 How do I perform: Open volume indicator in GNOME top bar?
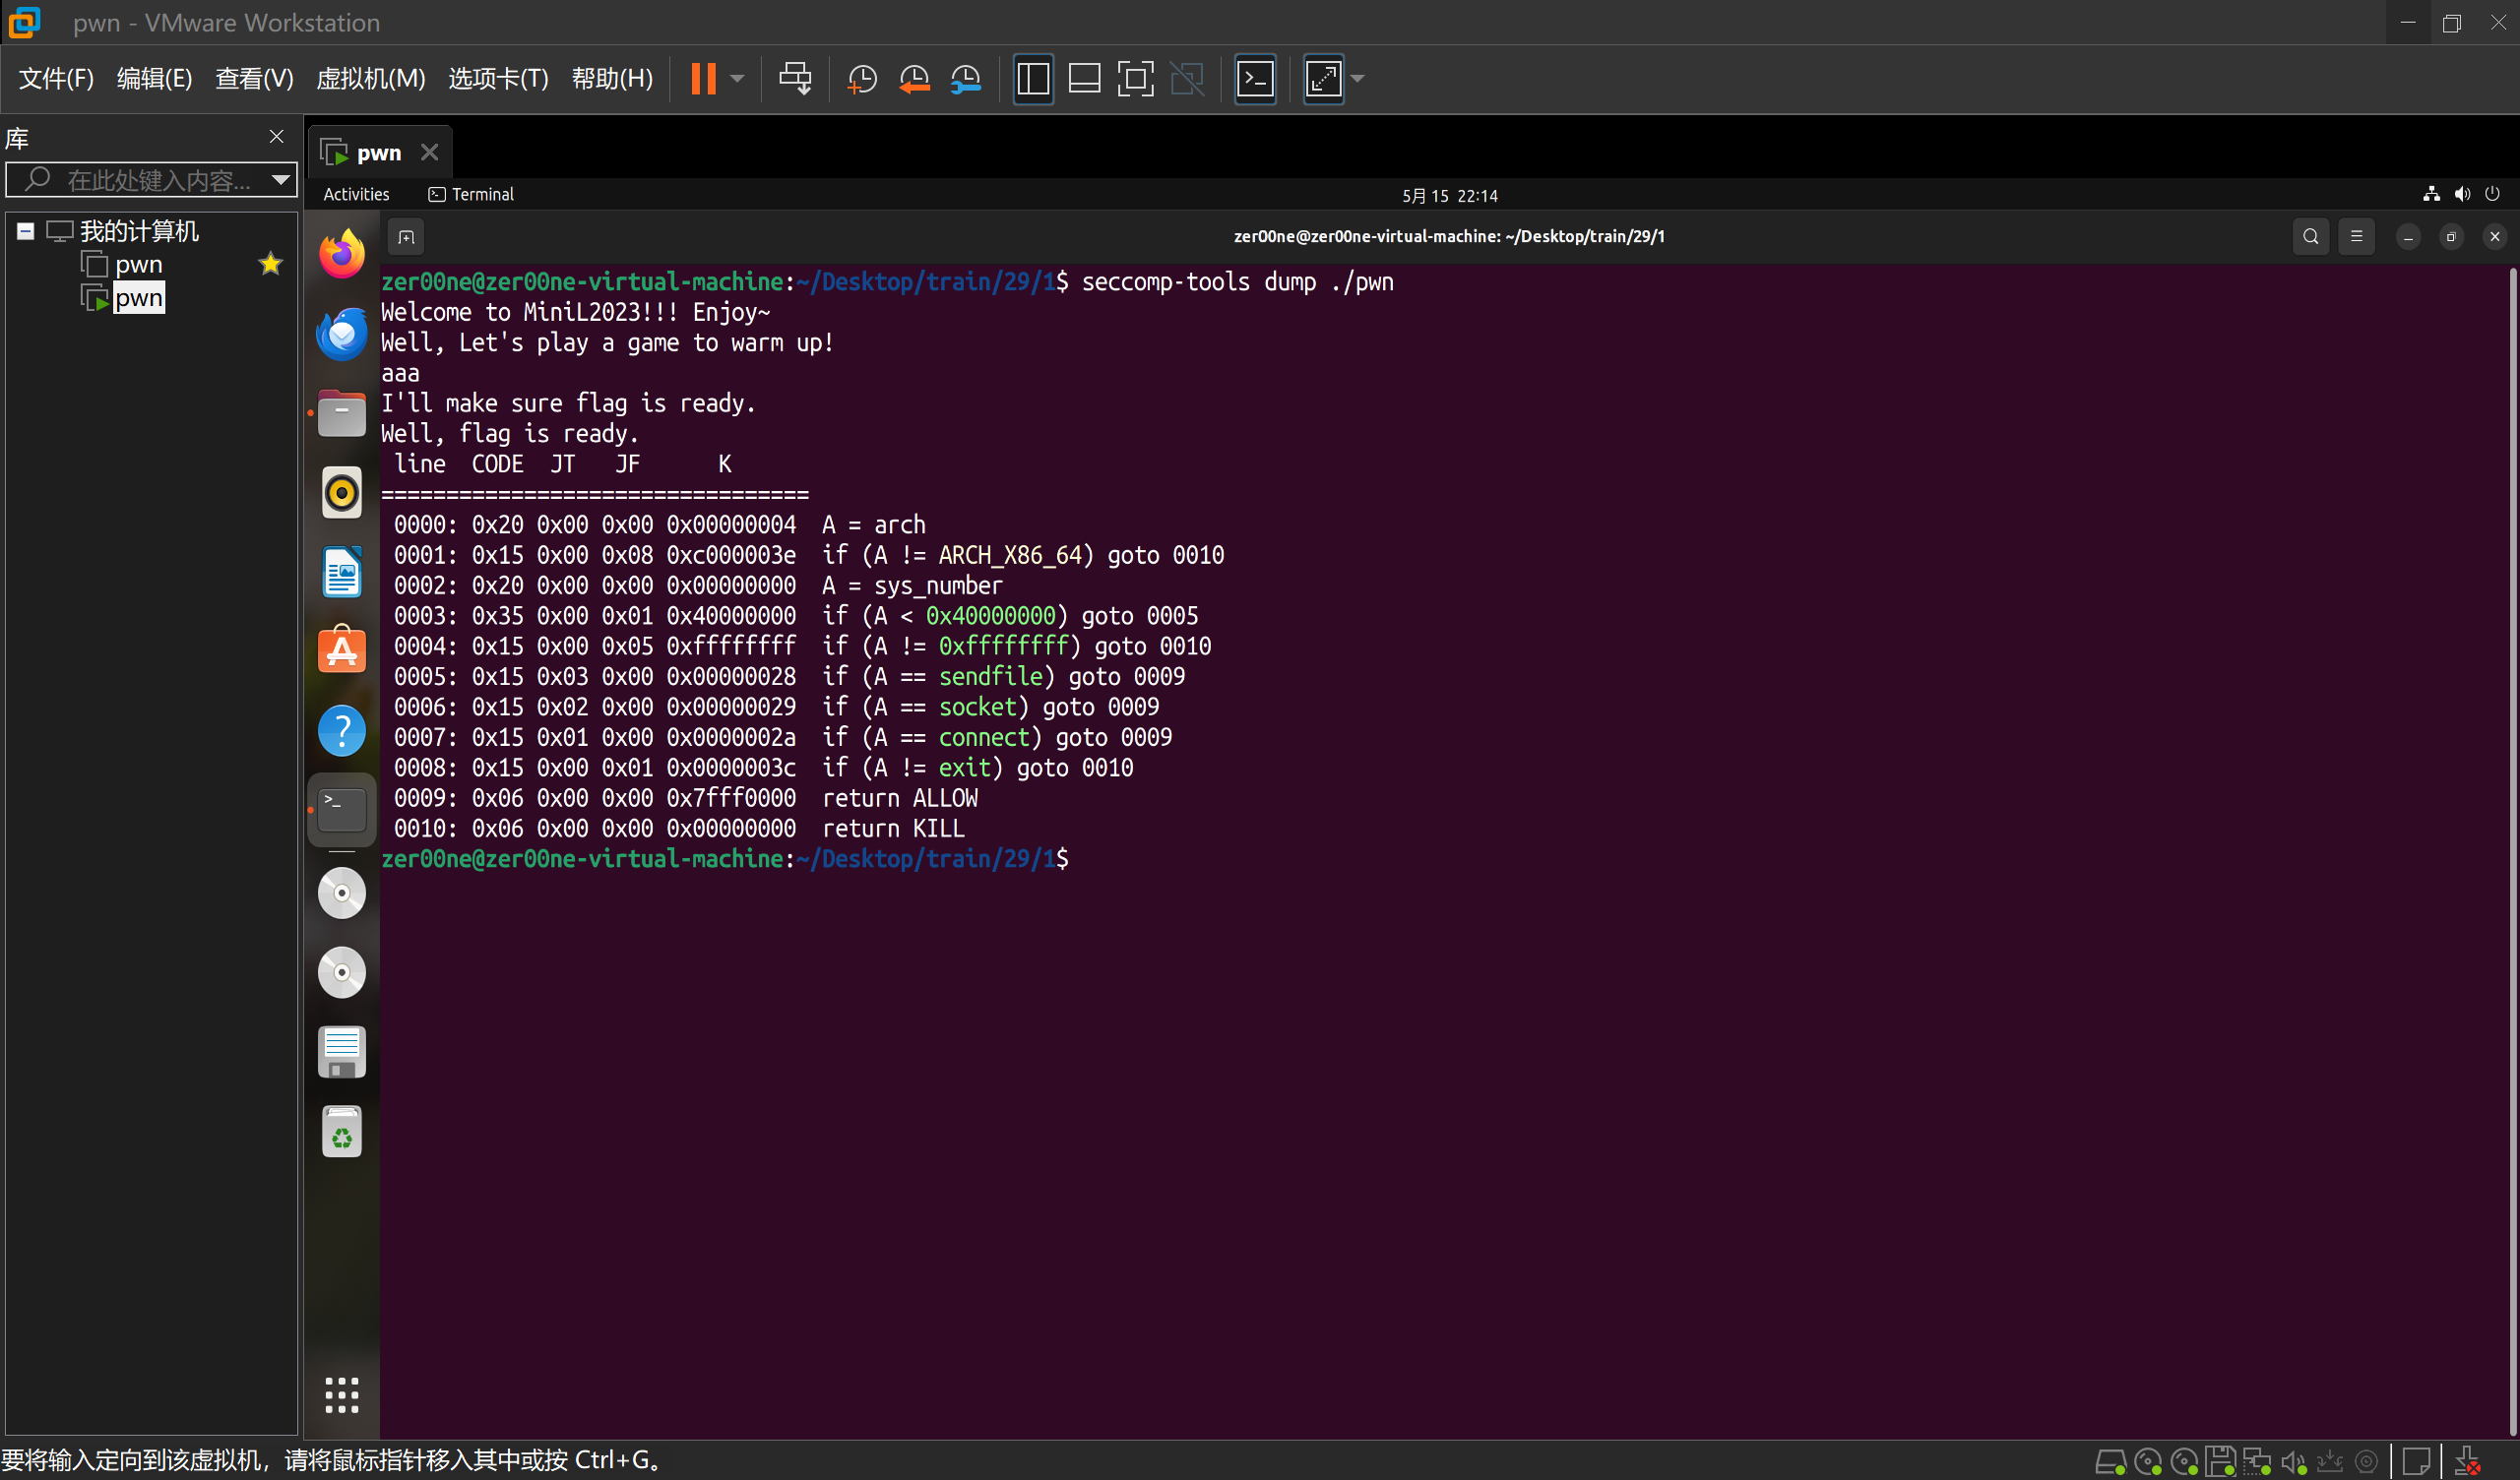click(x=2462, y=194)
